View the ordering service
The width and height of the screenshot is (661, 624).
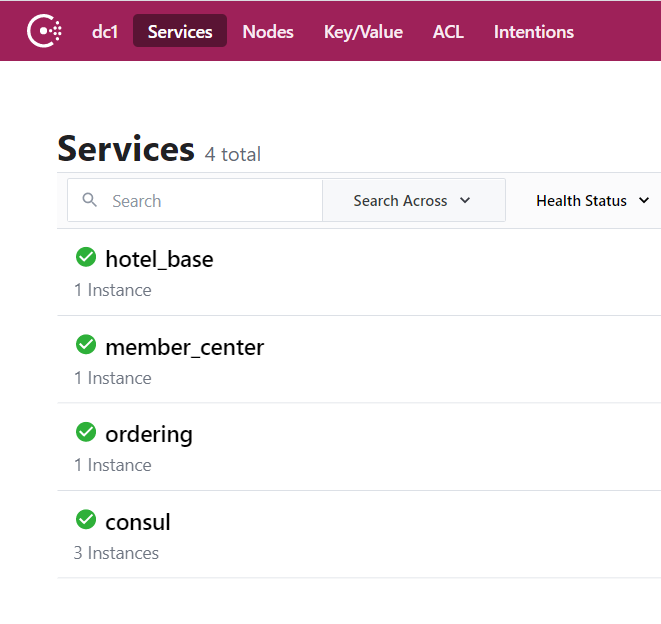(x=149, y=435)
